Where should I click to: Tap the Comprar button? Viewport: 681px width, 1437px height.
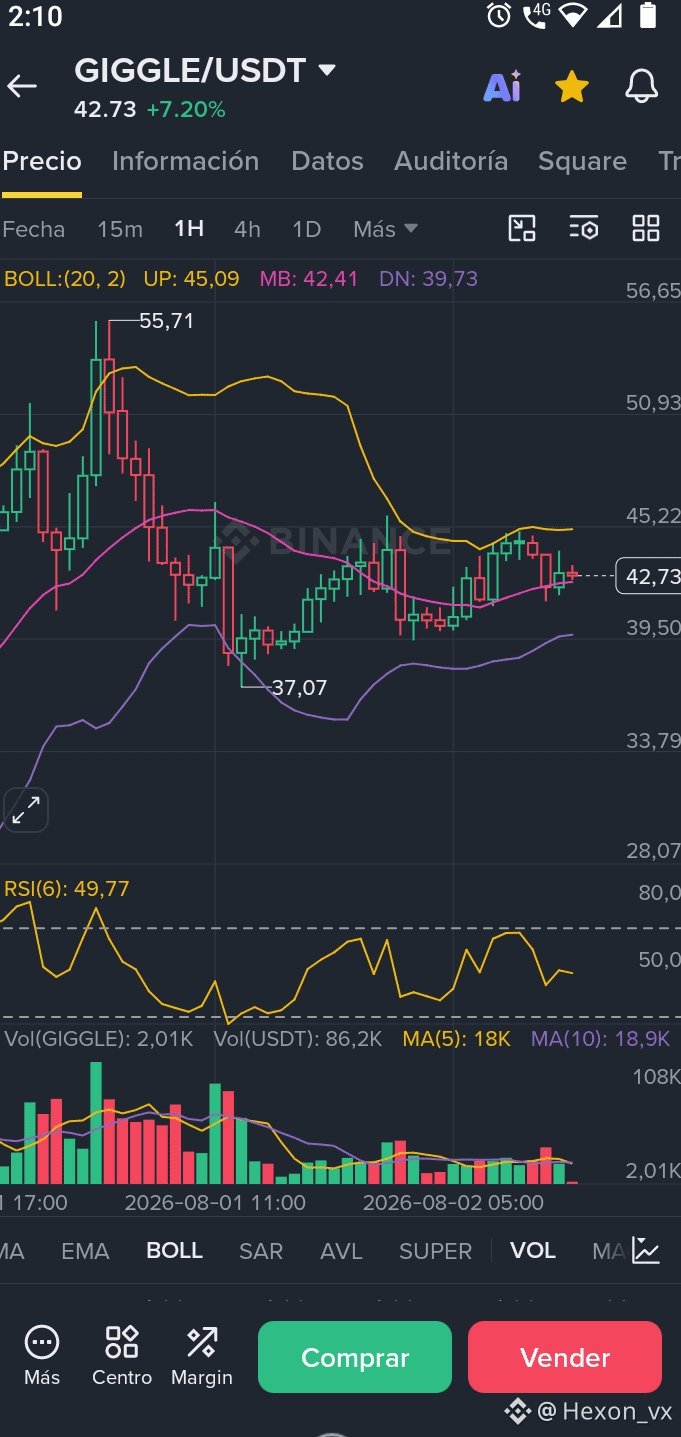coord(355,1357)
